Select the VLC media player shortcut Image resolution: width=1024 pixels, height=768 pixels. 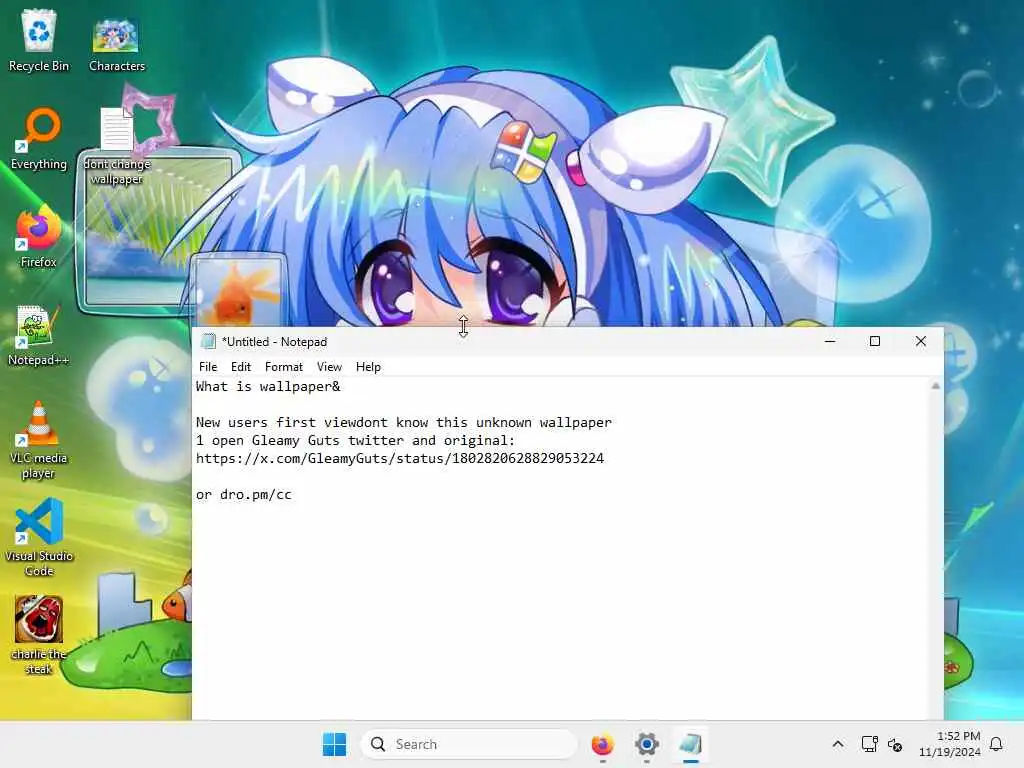pyautogui.click(x=39, y=441)
